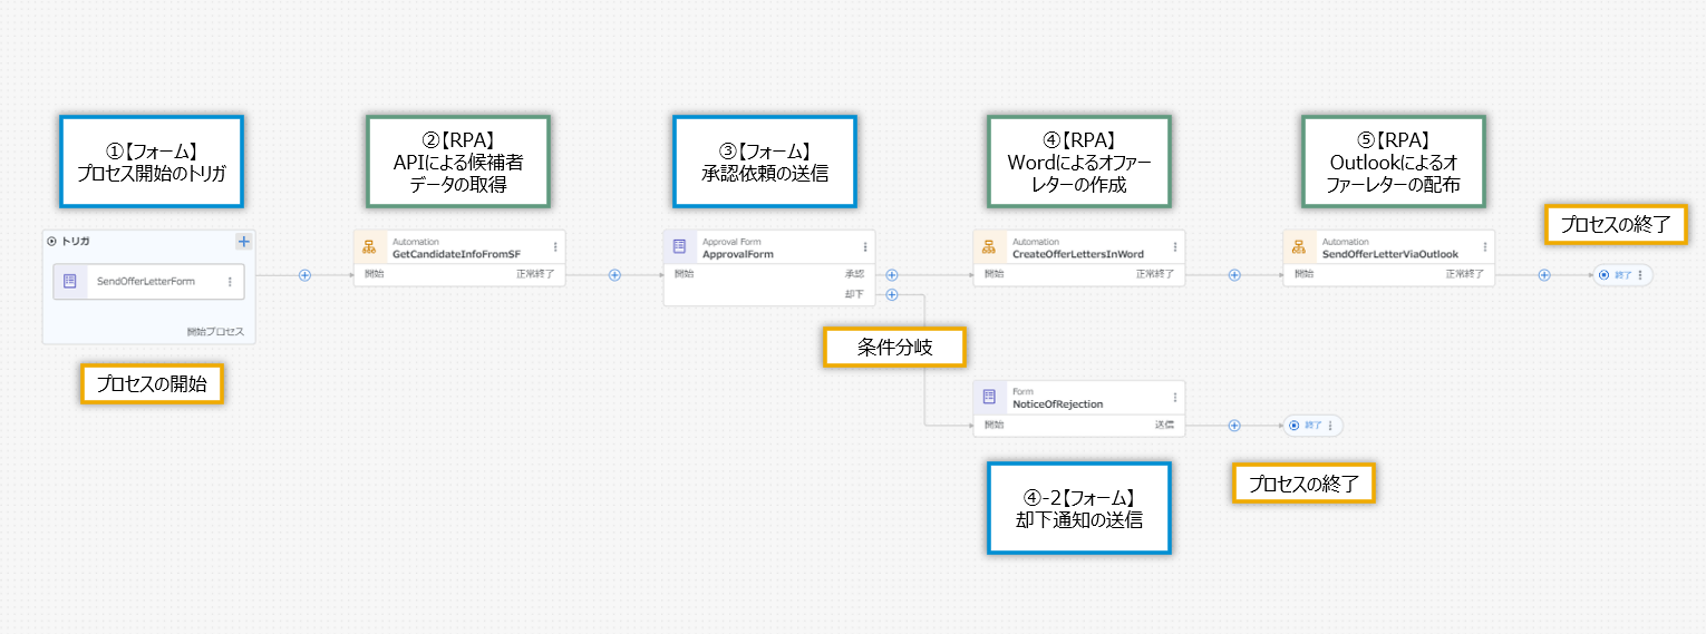Open ApprovalForm three-dot options menu
Image resolution: width=1706 pixels, height=634 pixels.
click(x=865, y=247)
